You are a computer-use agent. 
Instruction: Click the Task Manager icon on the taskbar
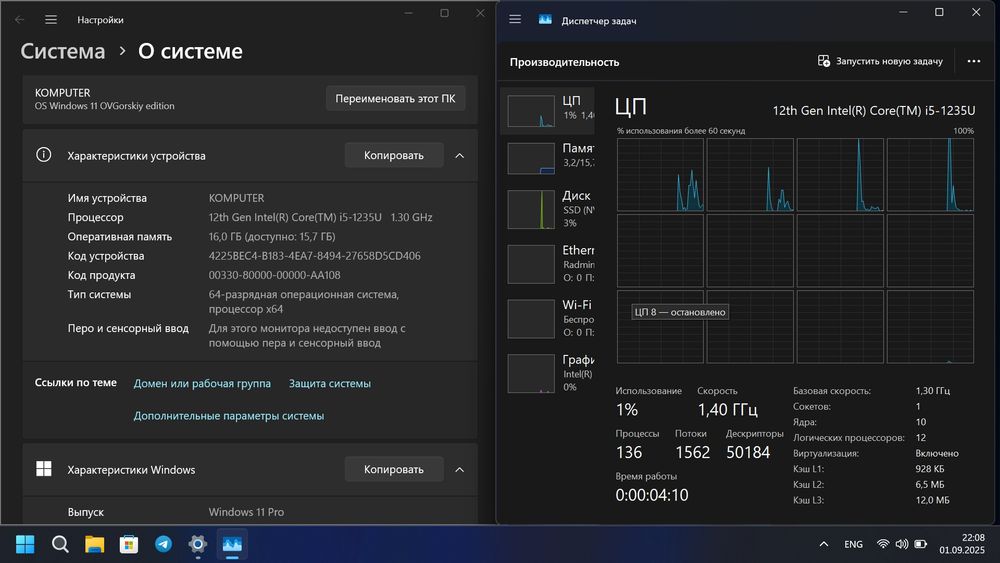click(x=232, y=544)
